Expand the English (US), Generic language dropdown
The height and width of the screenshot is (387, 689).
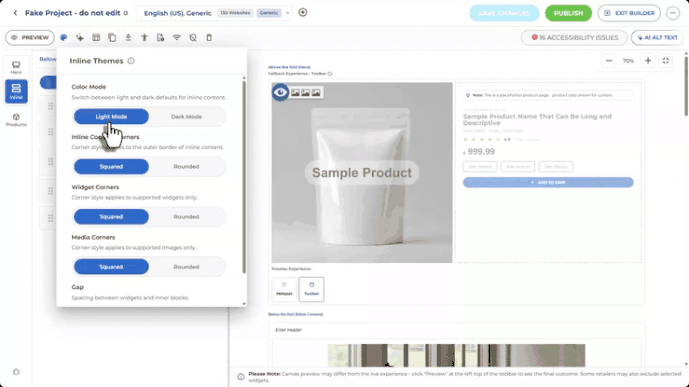click(x=288, y=13)
